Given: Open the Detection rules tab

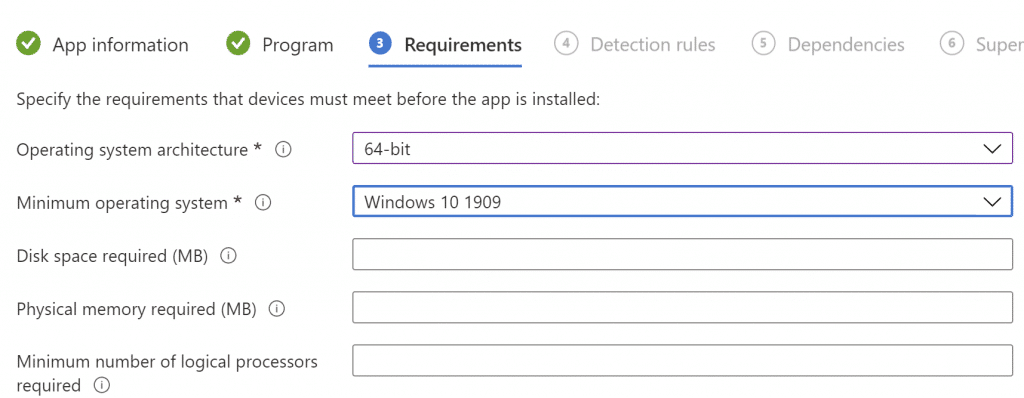Looking at the screenshot, I should coord(653,45).
